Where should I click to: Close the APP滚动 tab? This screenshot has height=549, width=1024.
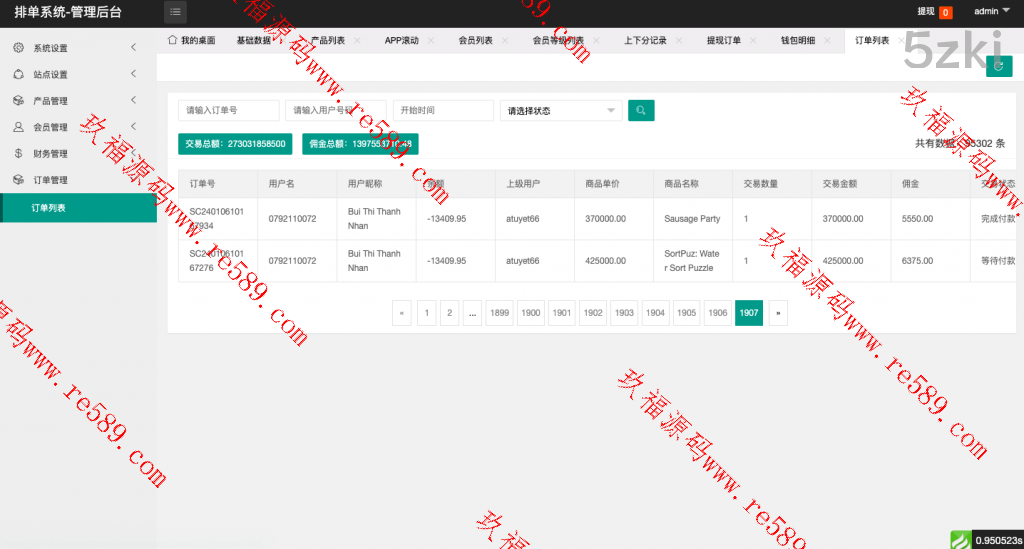point(431,41)
